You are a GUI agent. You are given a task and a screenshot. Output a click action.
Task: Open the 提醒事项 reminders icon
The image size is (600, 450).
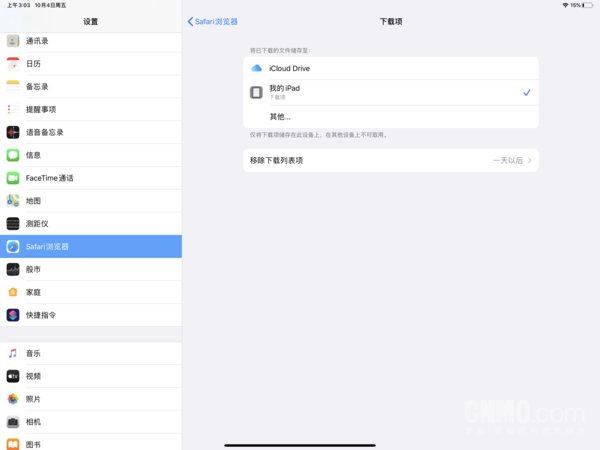point(13,109)
